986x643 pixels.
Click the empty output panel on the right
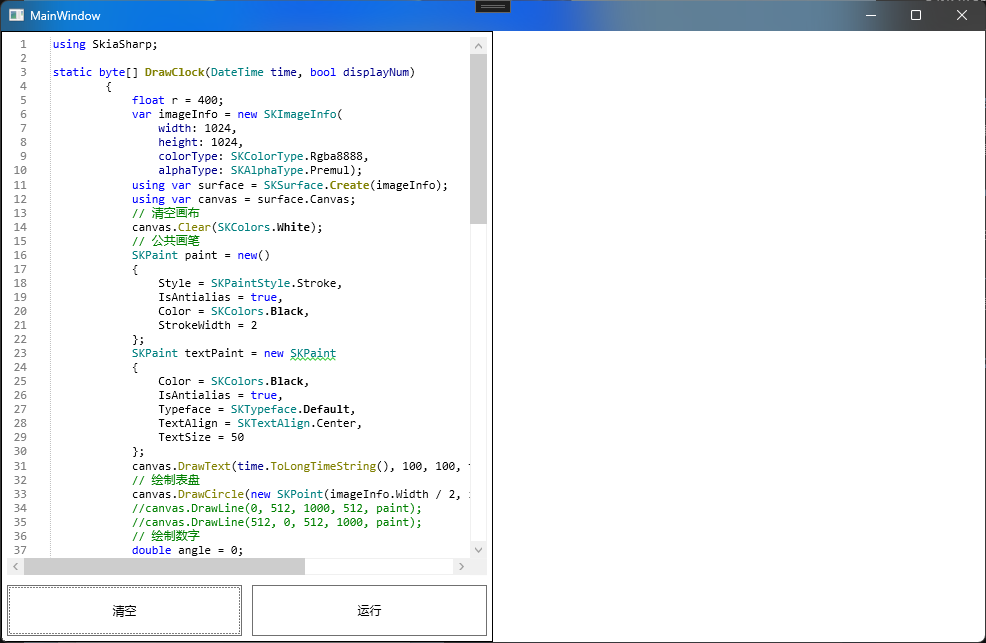click(738, 336)
